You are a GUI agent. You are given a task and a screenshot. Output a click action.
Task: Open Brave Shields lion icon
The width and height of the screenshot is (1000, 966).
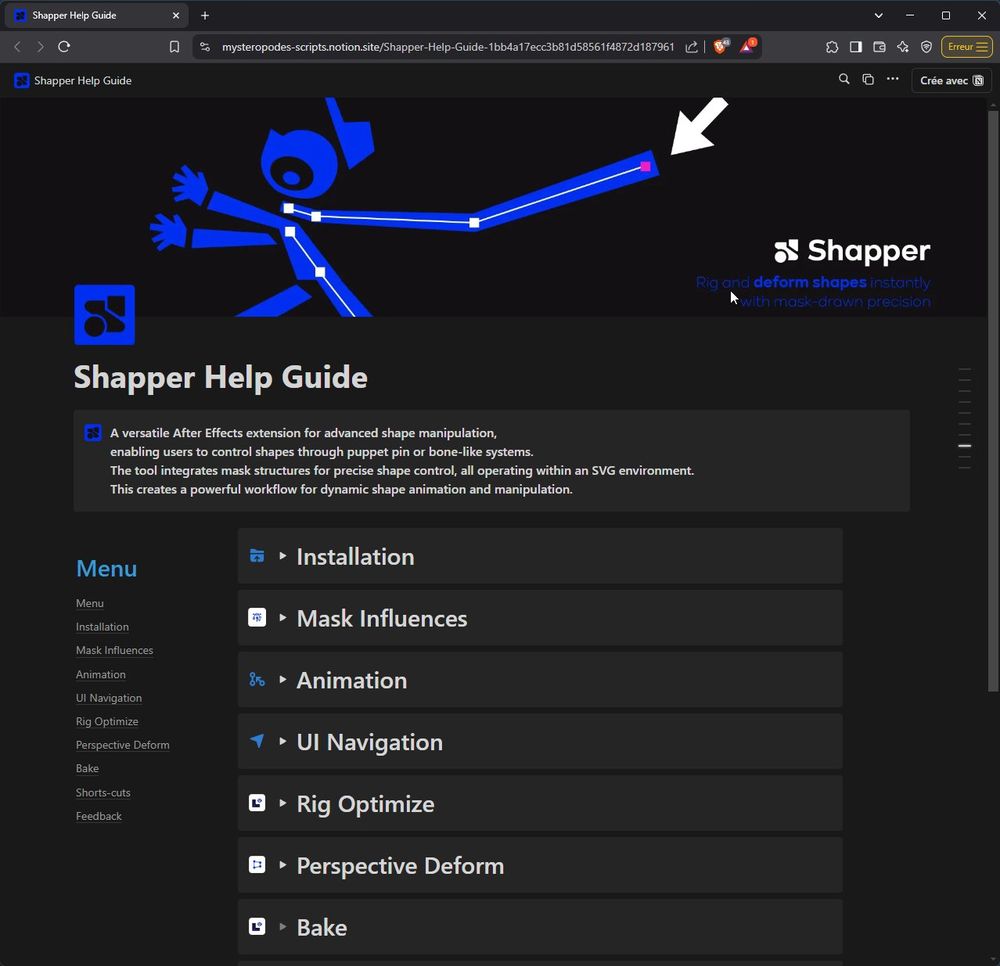pyautogui.click(x=721, y=46)
